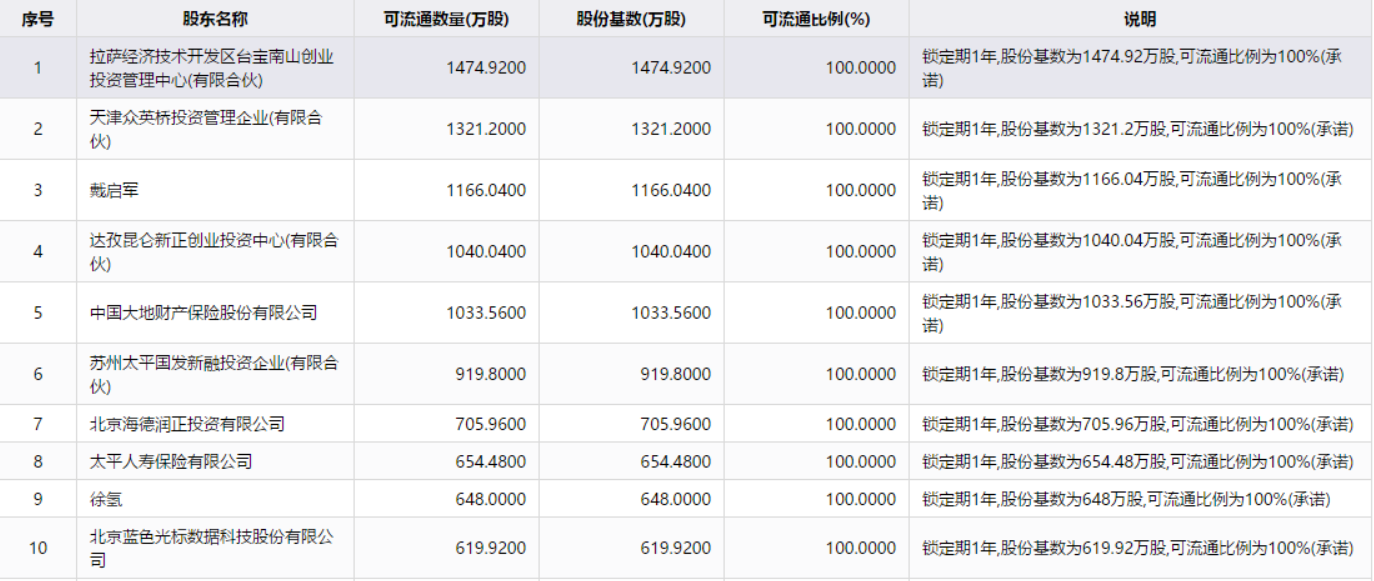This screenshot has height=581, width=1374.
Task: Click the 可流通比例(%) column header
Action: coord(816,19)
